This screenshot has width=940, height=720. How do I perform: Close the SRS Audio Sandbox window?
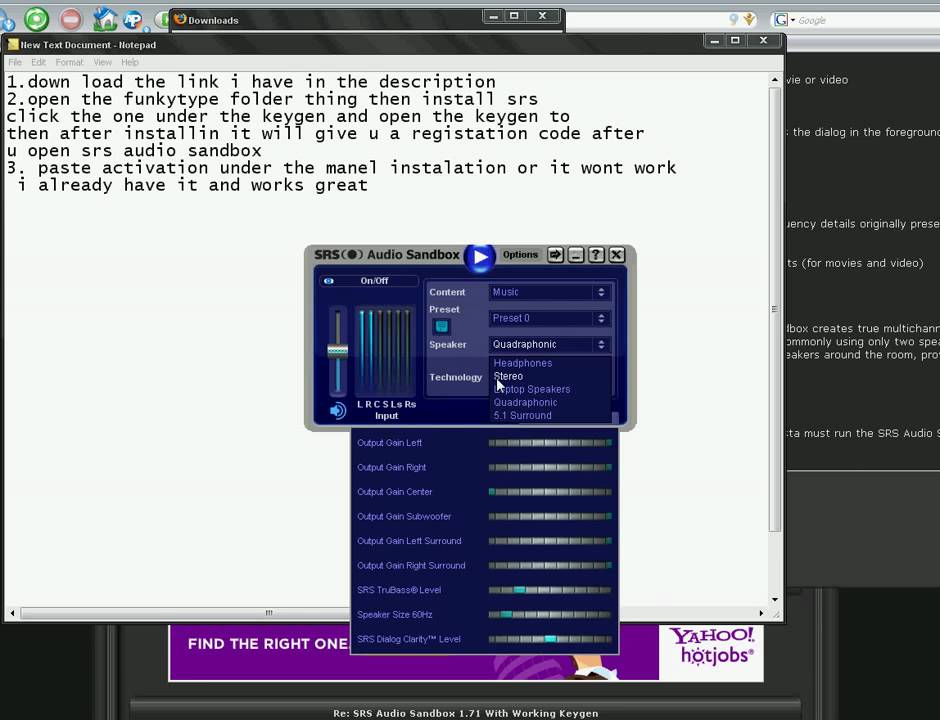(616, 255)
